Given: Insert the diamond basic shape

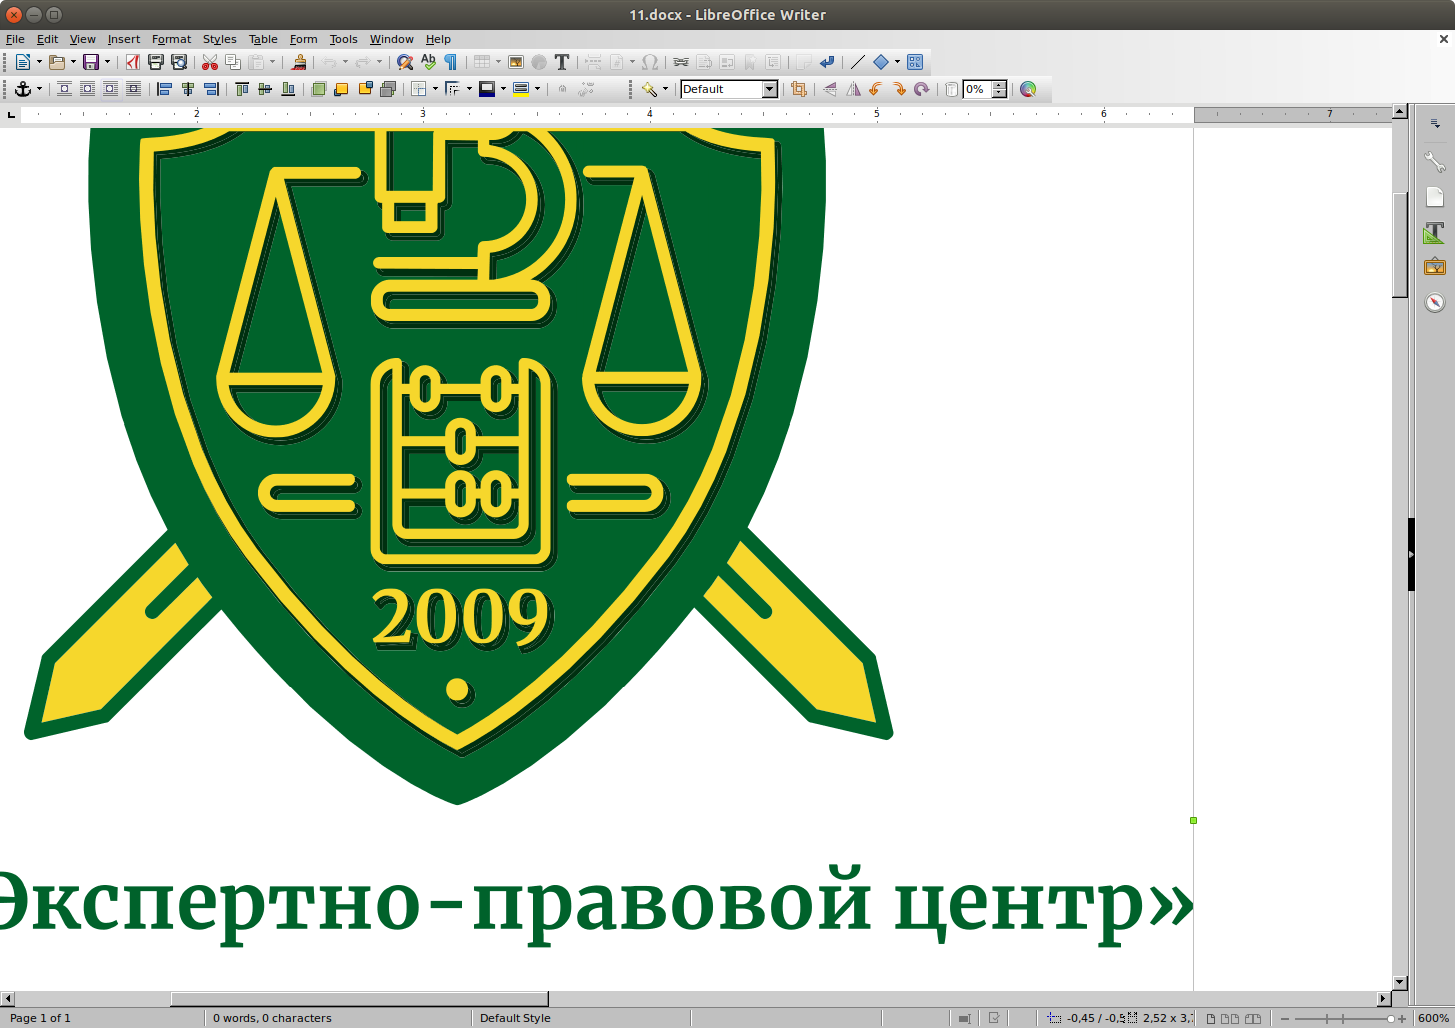Looking at the screenshot, I should 880,62.
